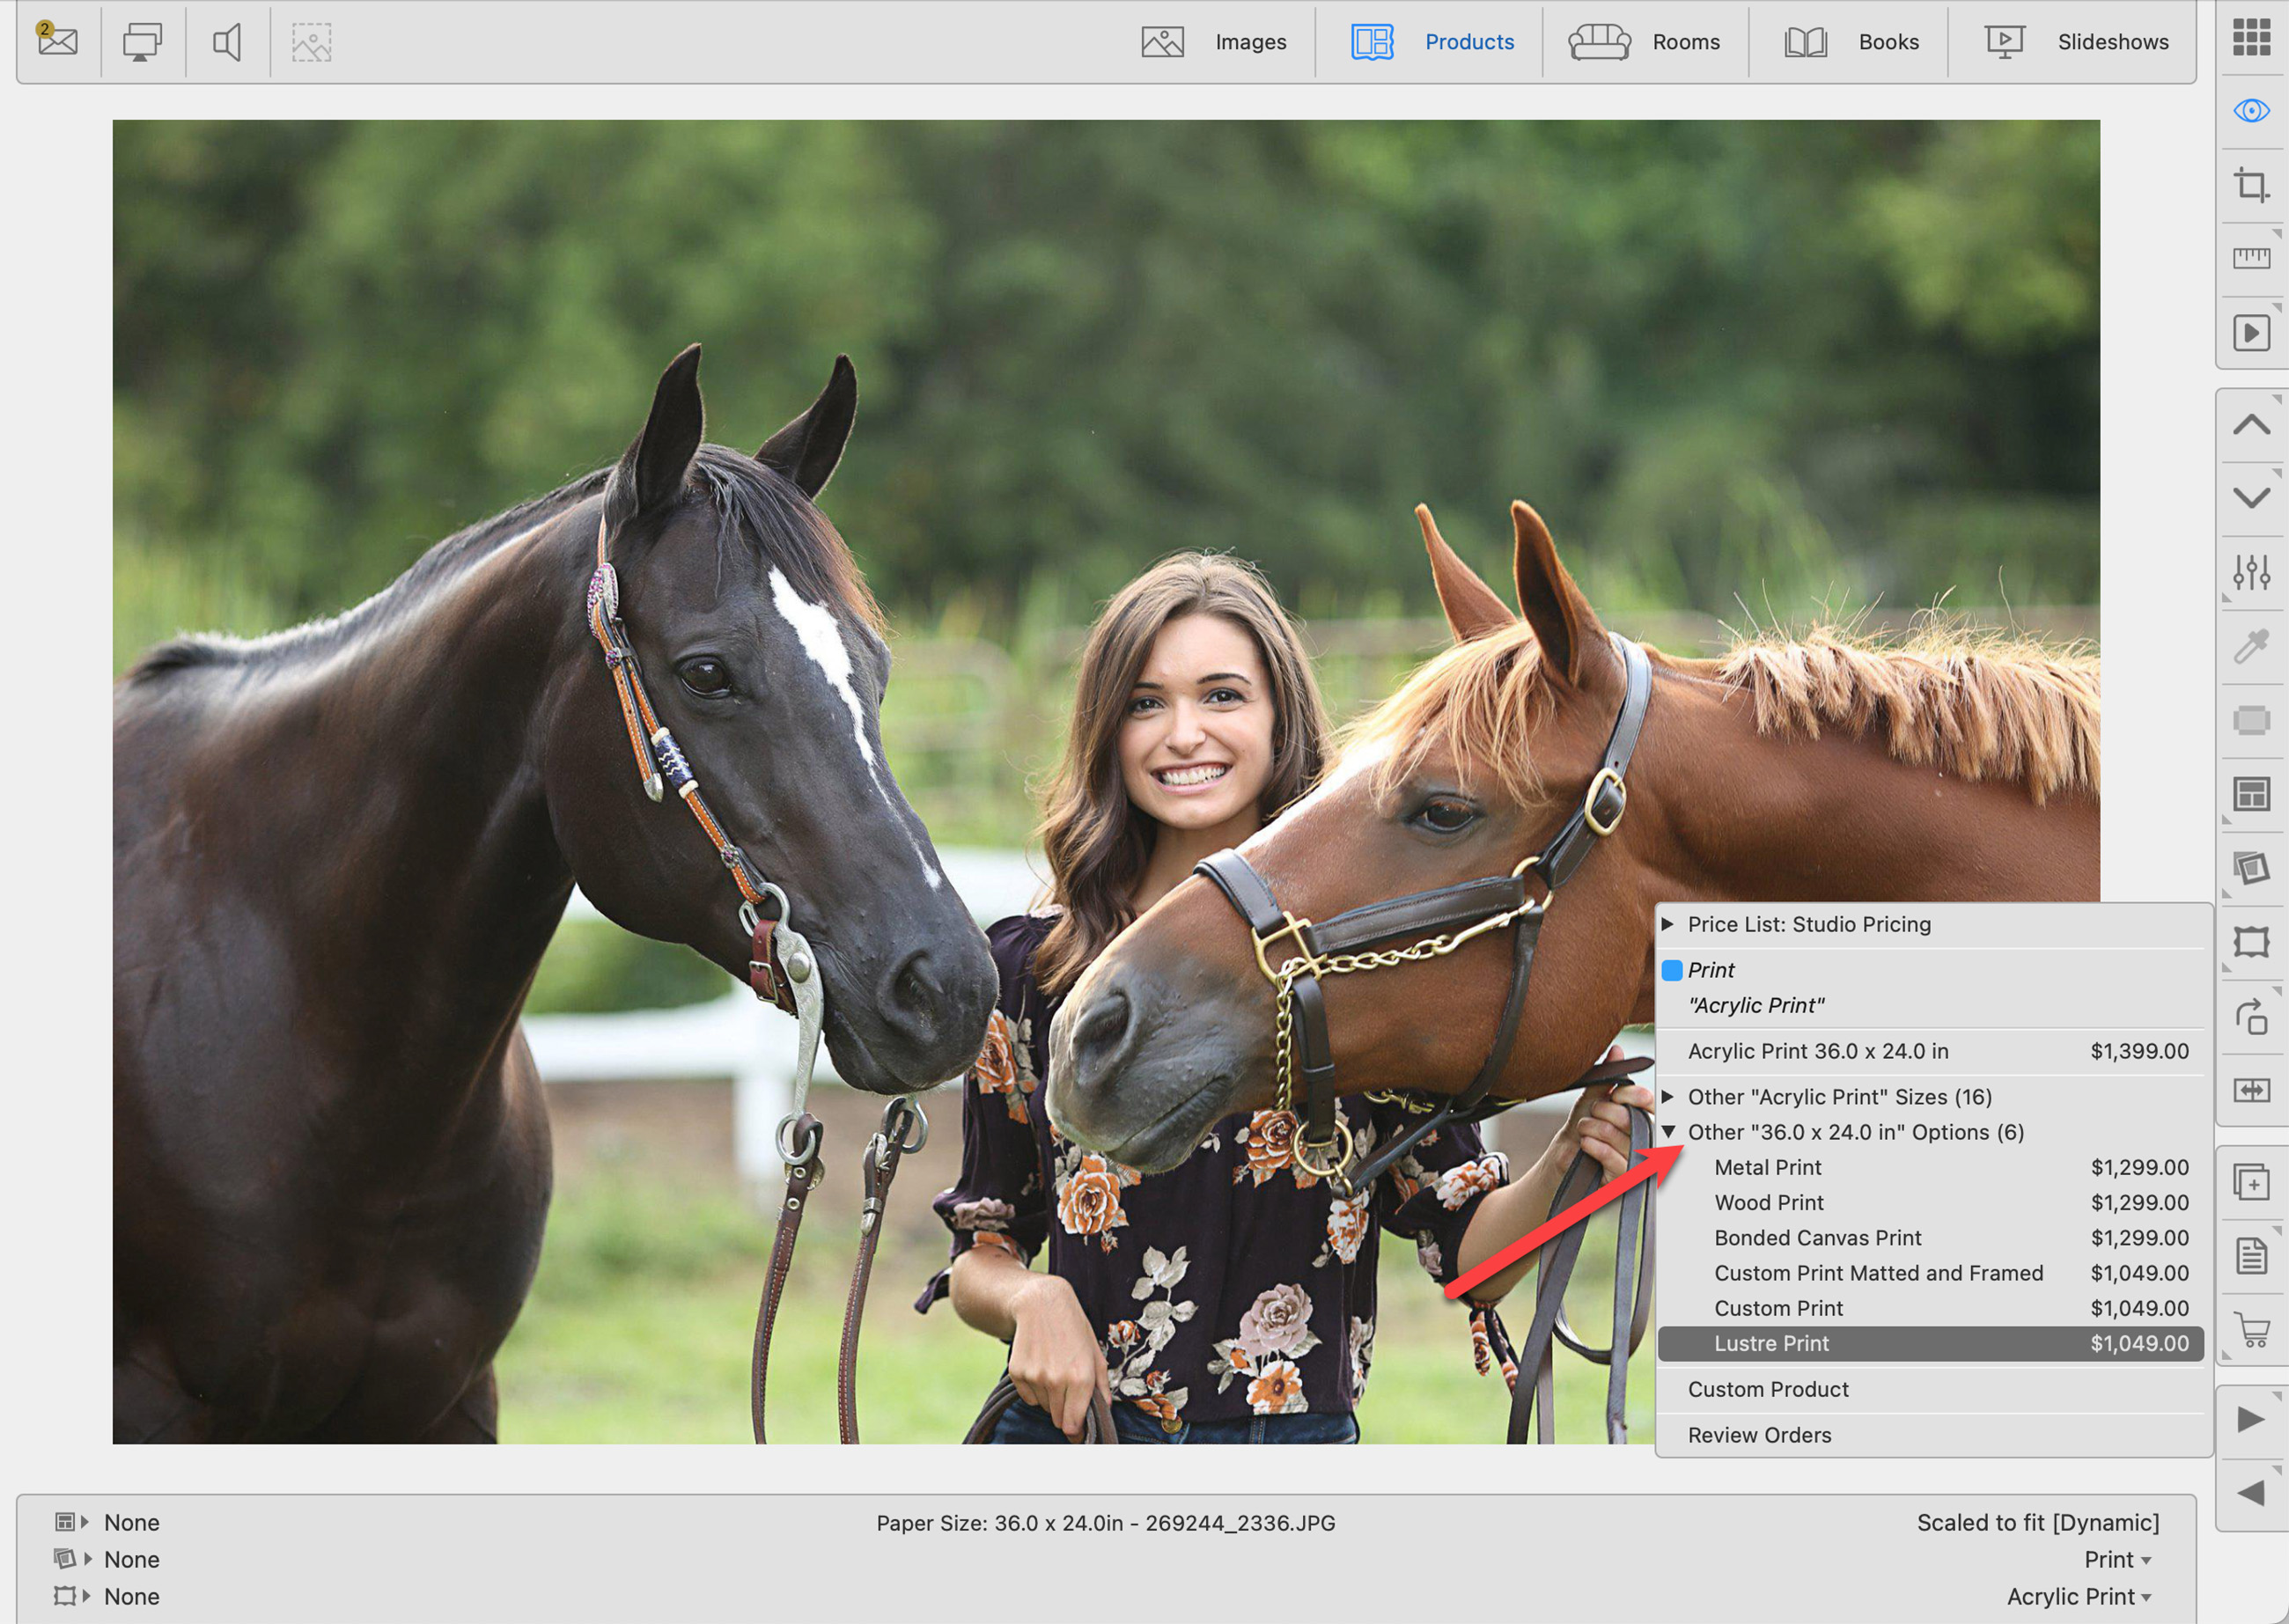
Task: Click the blue Print color marker
Action: tap(1671, 970)
